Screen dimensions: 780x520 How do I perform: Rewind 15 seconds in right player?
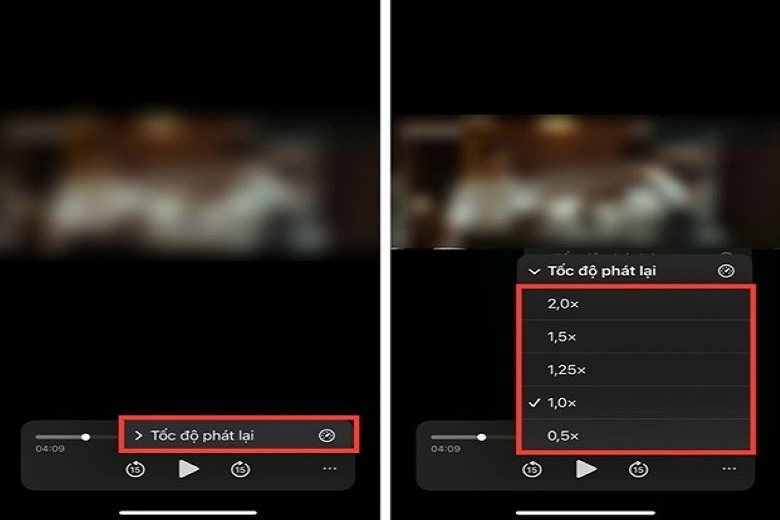[532, 469]
